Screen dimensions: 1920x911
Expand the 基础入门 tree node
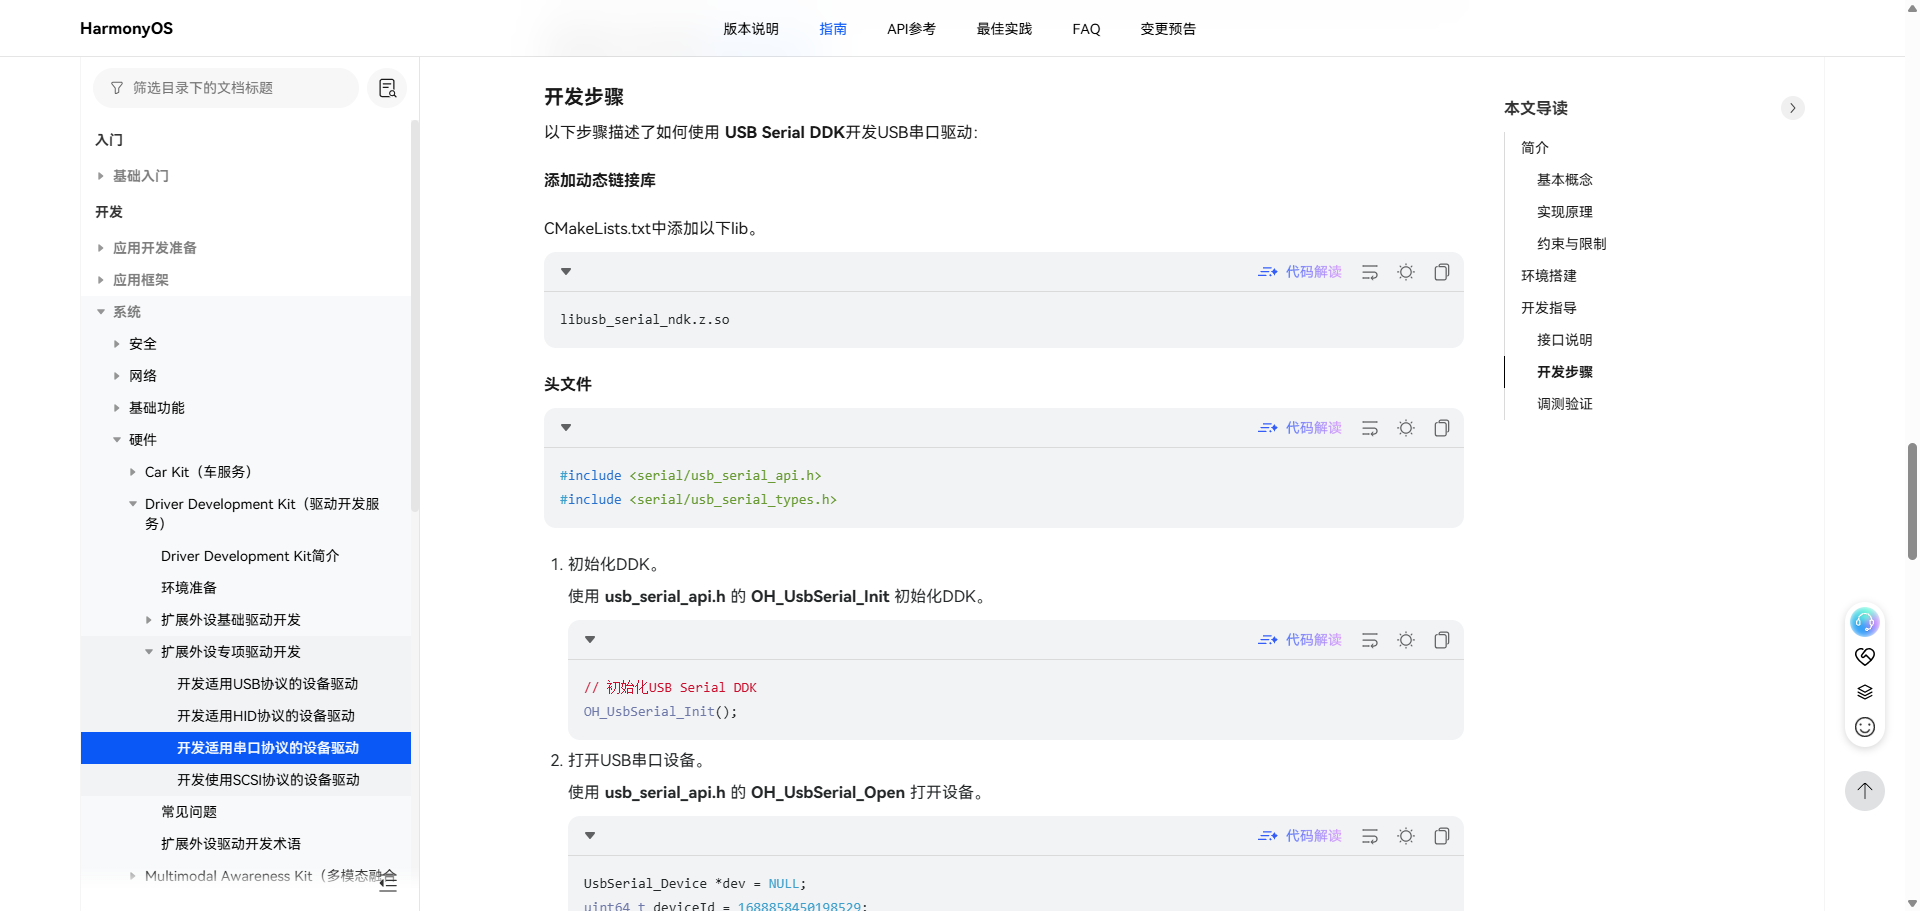pyautogui.click(x=101, y=176)
